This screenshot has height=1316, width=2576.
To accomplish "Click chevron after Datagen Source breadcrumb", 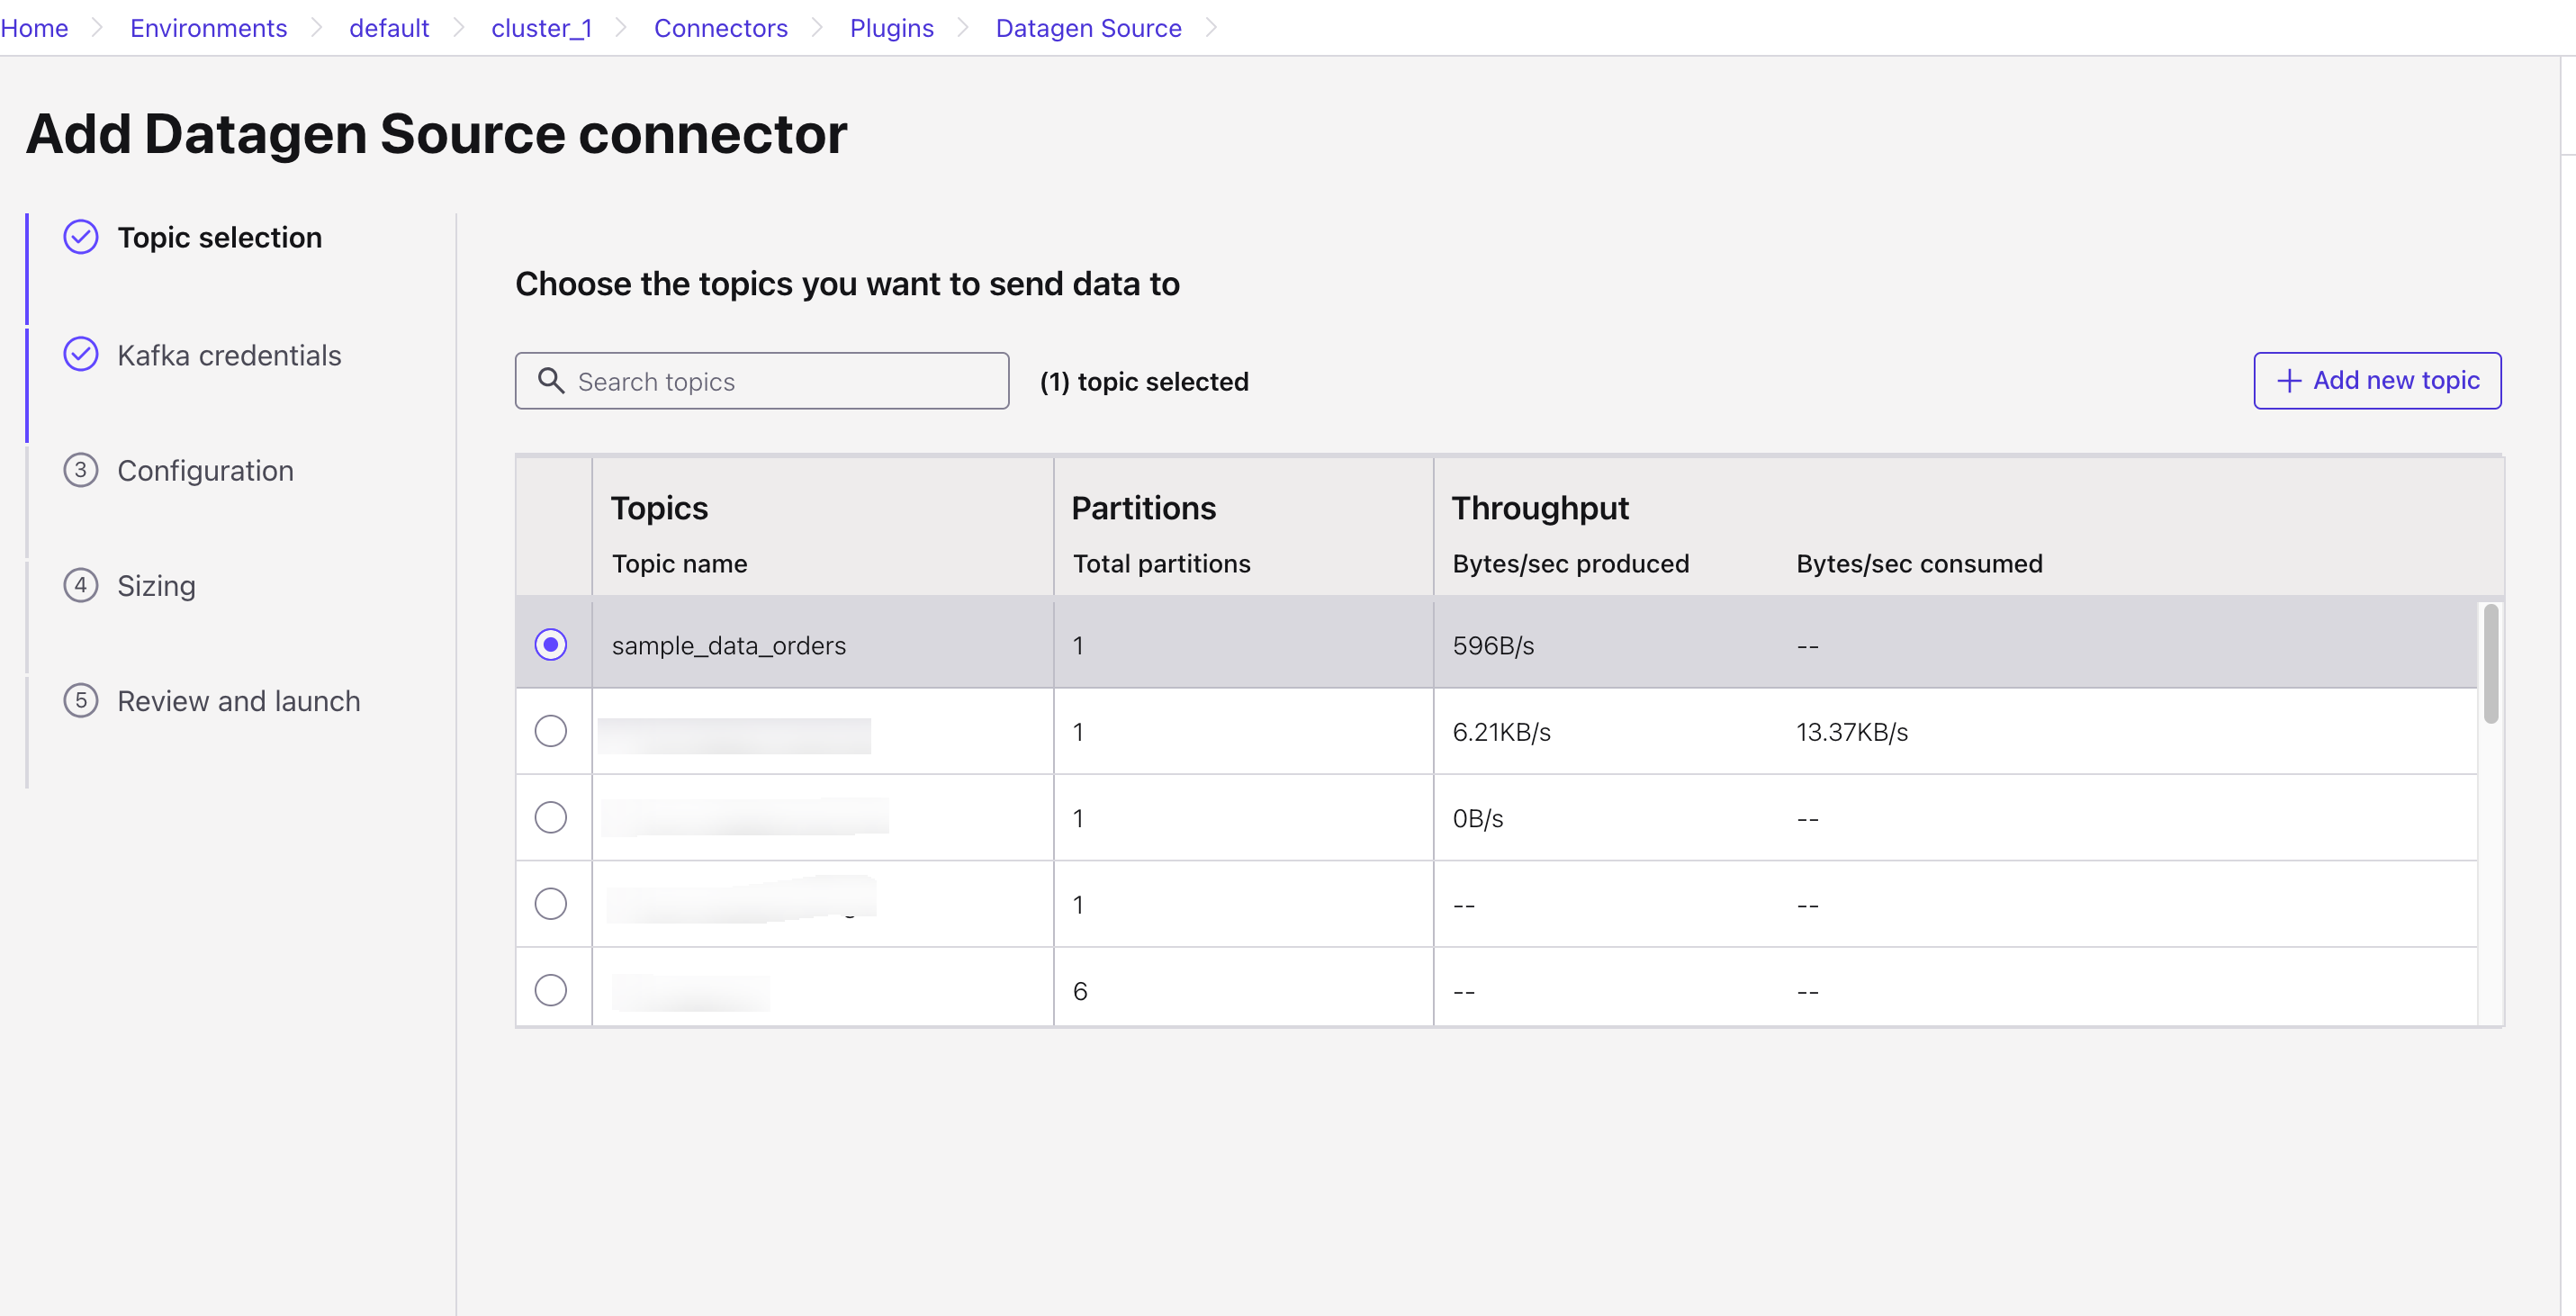I will pos(1211,28).
